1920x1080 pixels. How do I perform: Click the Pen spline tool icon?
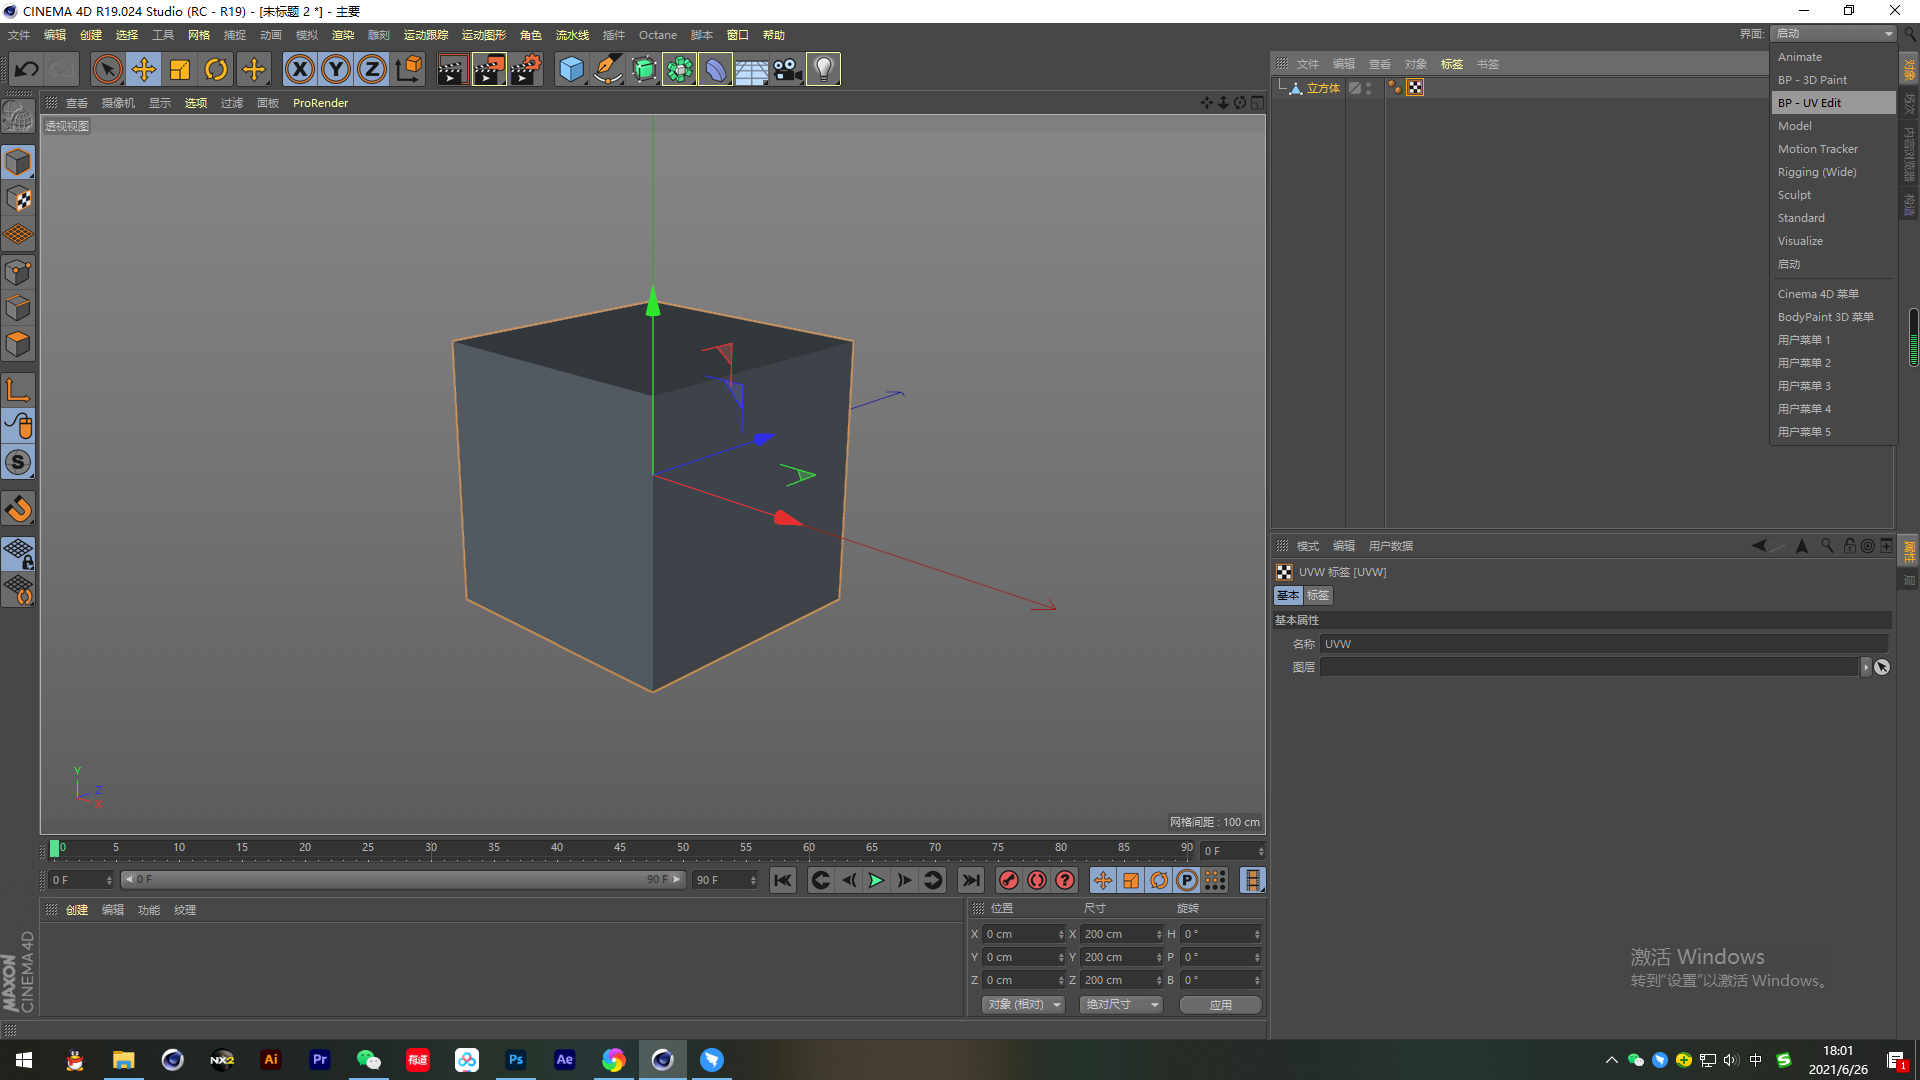point(607,69)
